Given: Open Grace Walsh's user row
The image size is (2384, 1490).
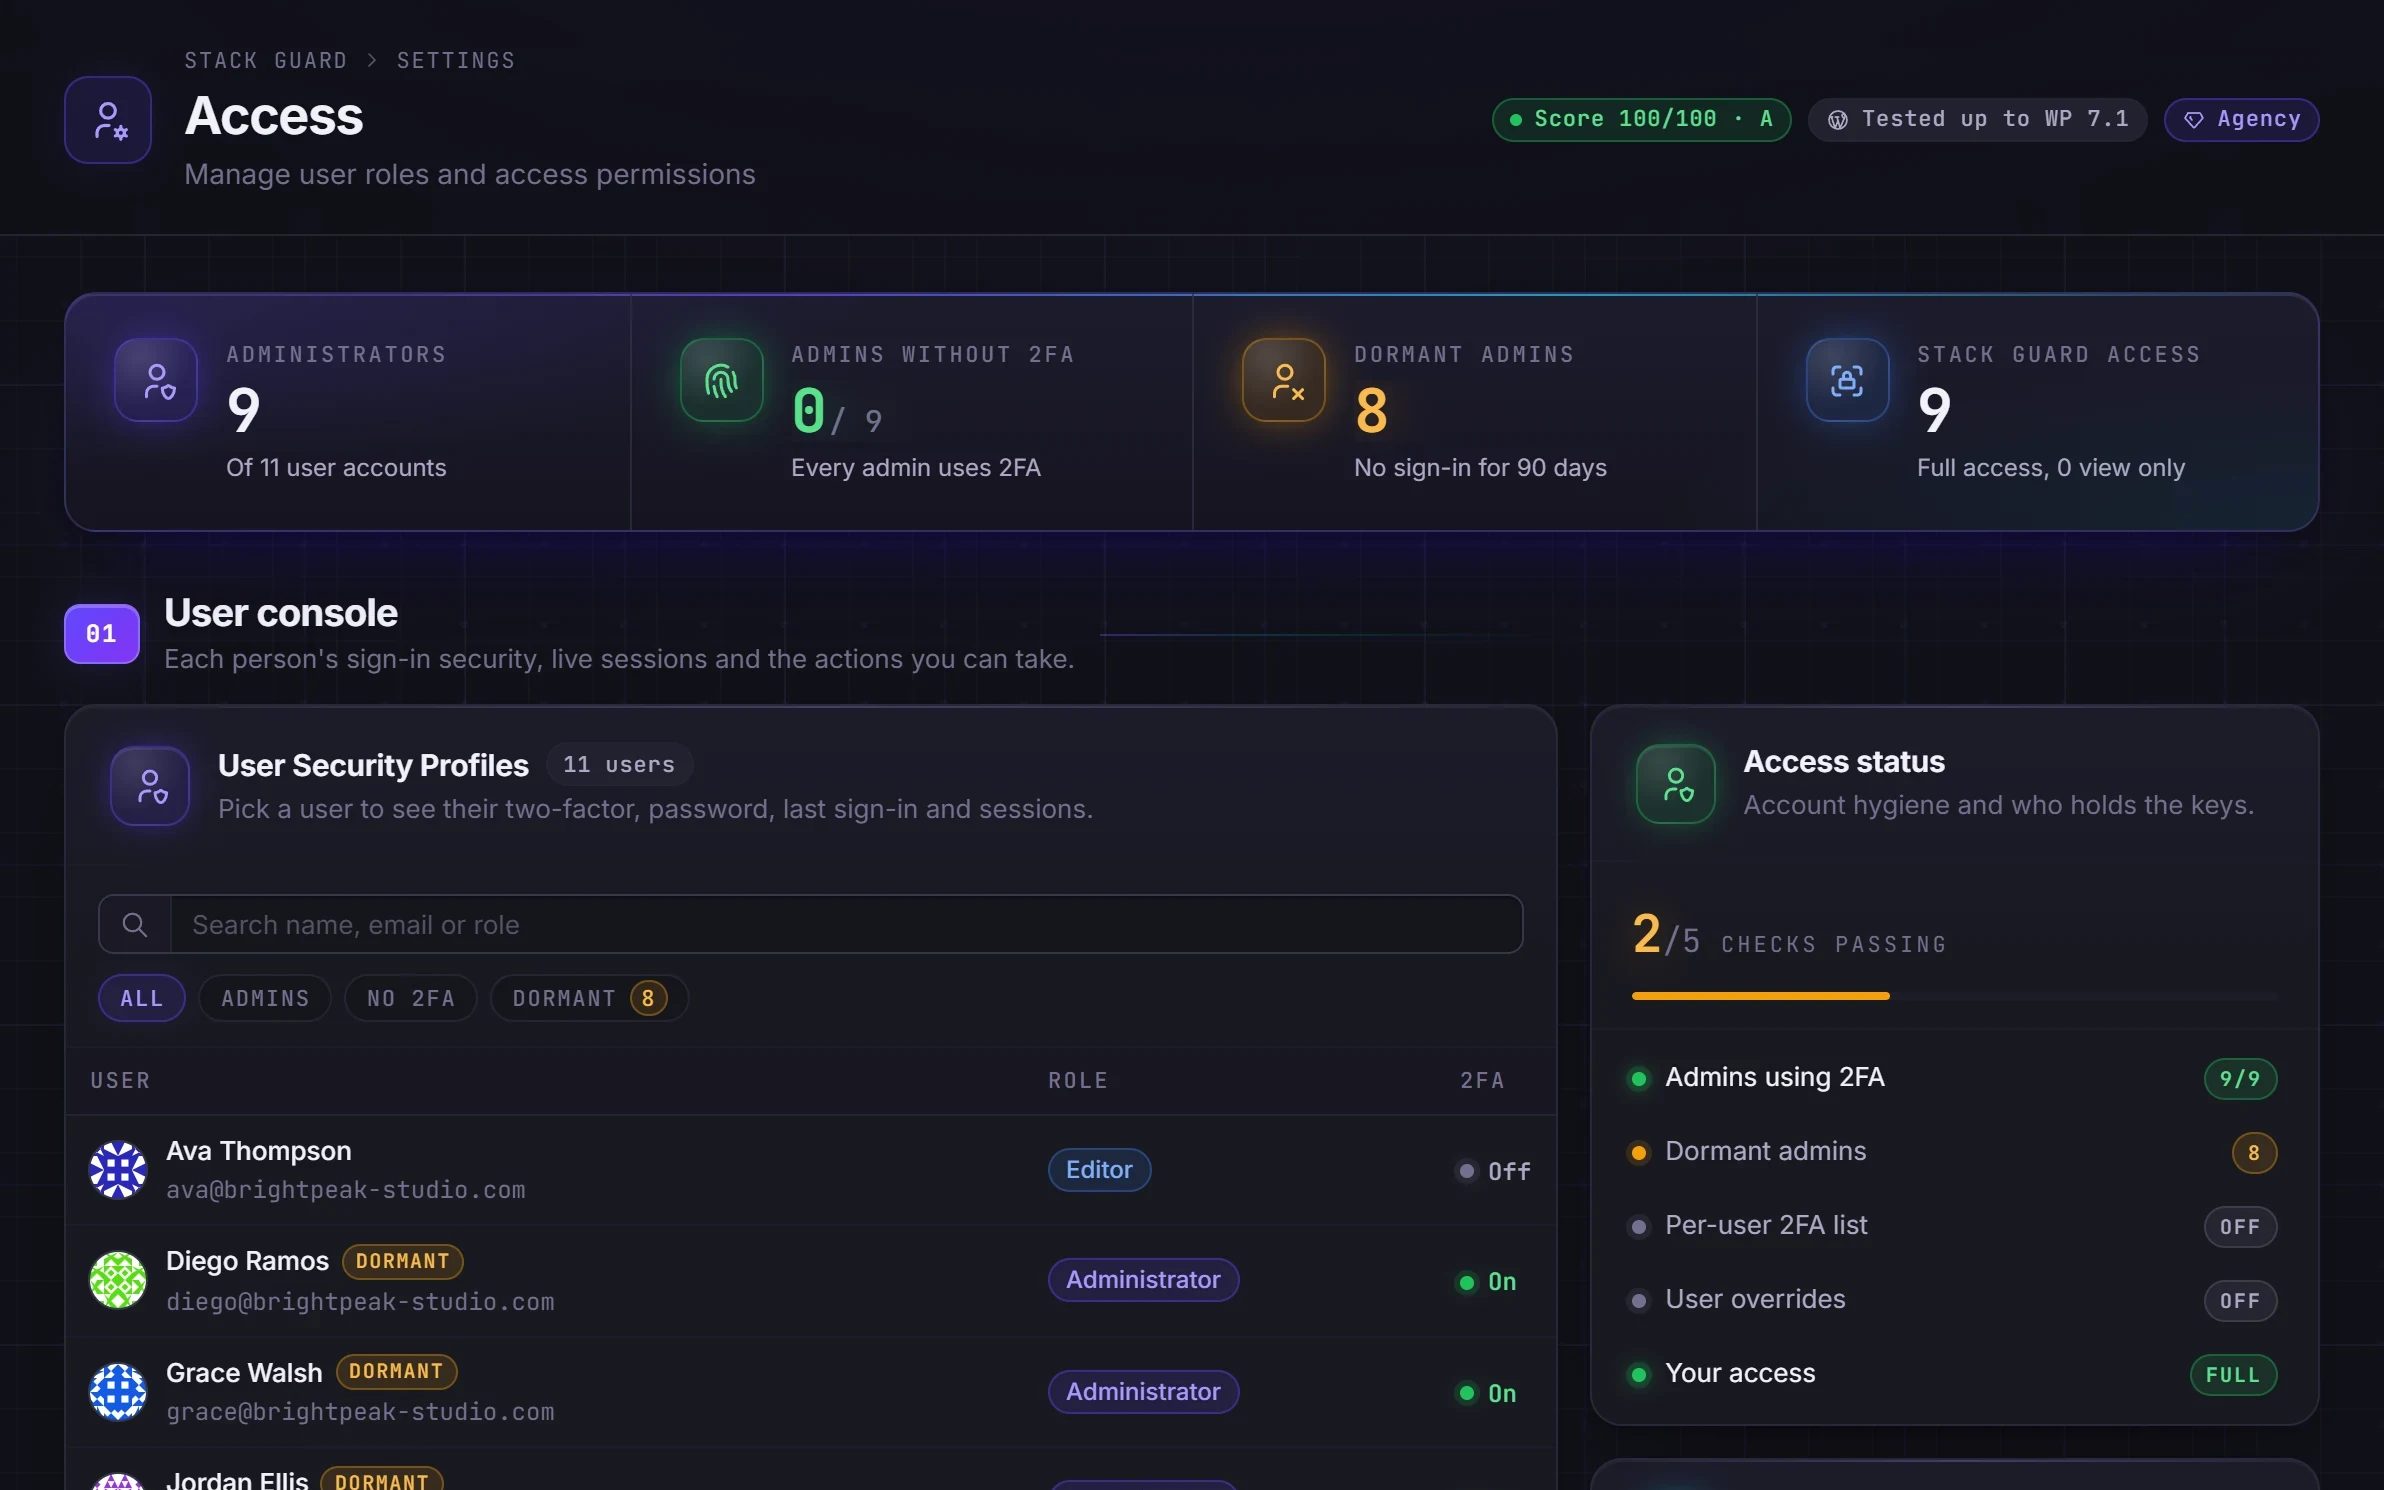Looking at the screenshot, I should [811, 1392].
